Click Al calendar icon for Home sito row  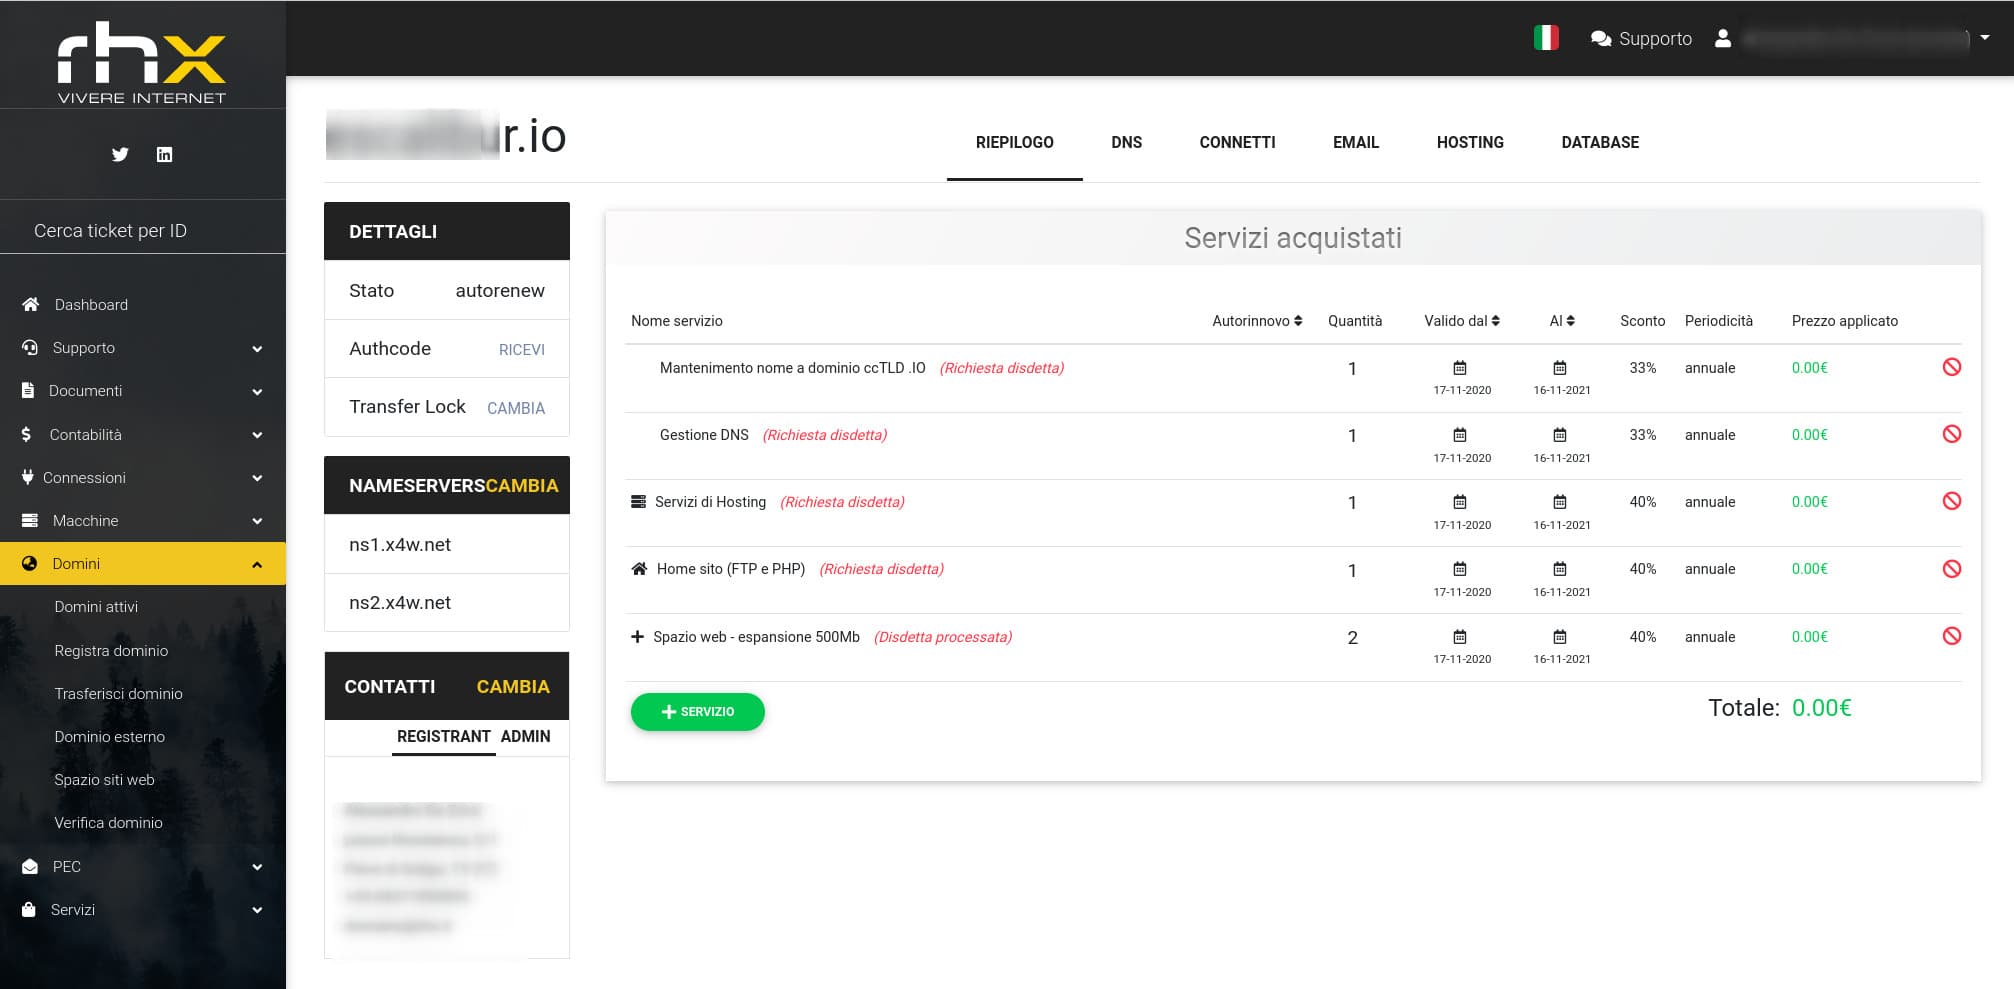click(x=1560, y=569)
